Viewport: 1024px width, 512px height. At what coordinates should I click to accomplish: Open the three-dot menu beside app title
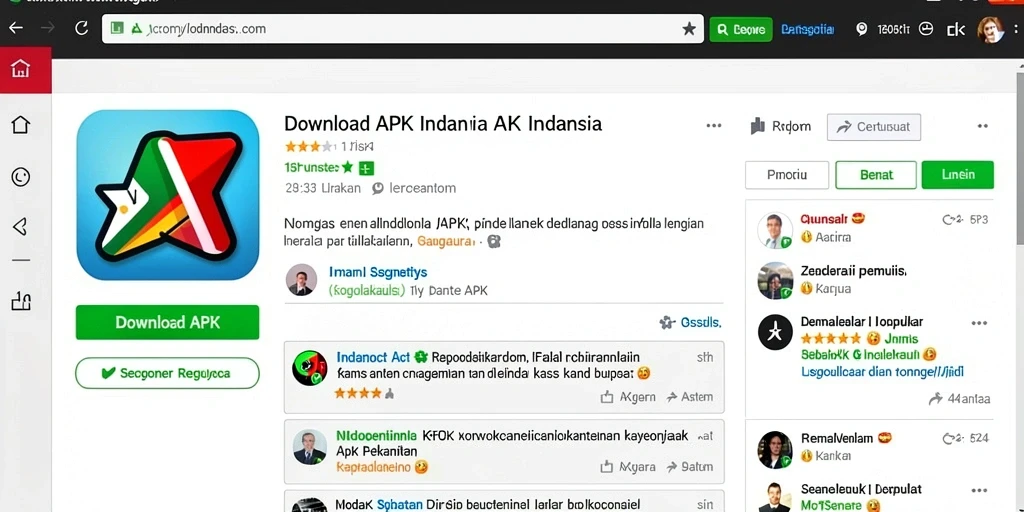(x=714, y=125)
